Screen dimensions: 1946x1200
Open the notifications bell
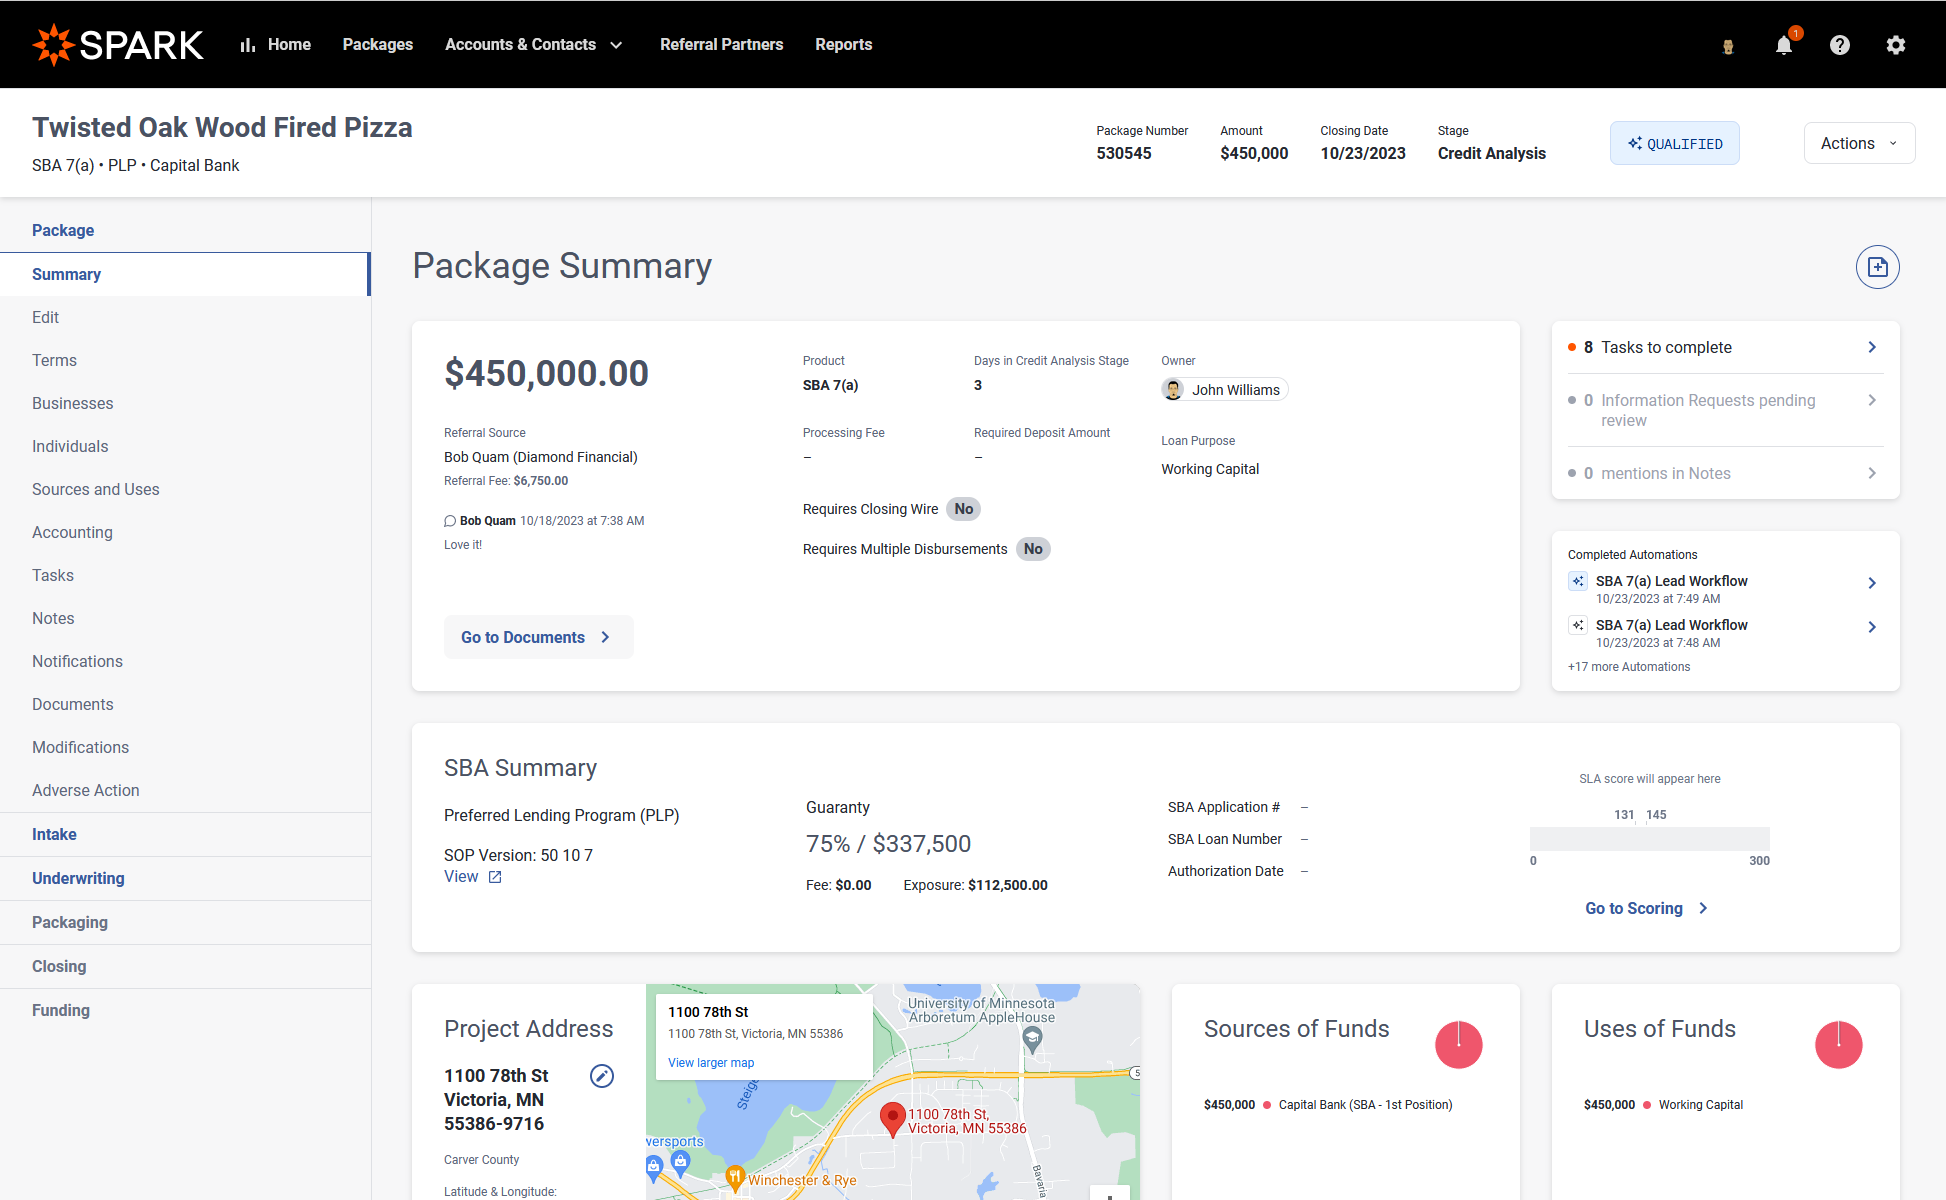[x=1784, y=45]
